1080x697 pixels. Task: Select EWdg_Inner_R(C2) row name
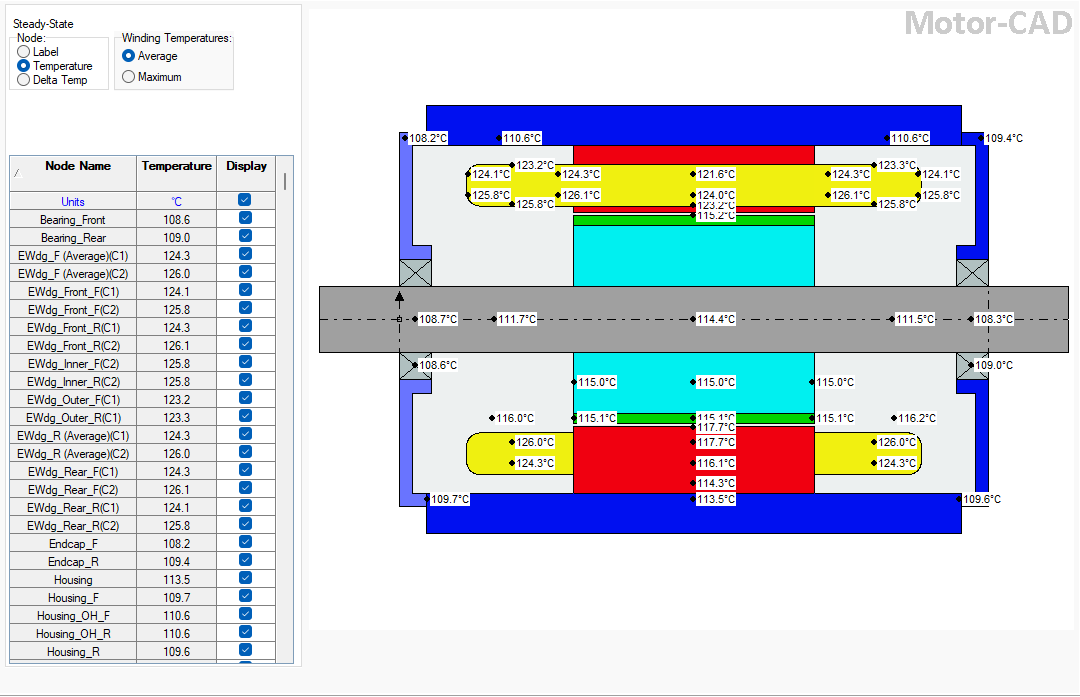click(72, 382)
